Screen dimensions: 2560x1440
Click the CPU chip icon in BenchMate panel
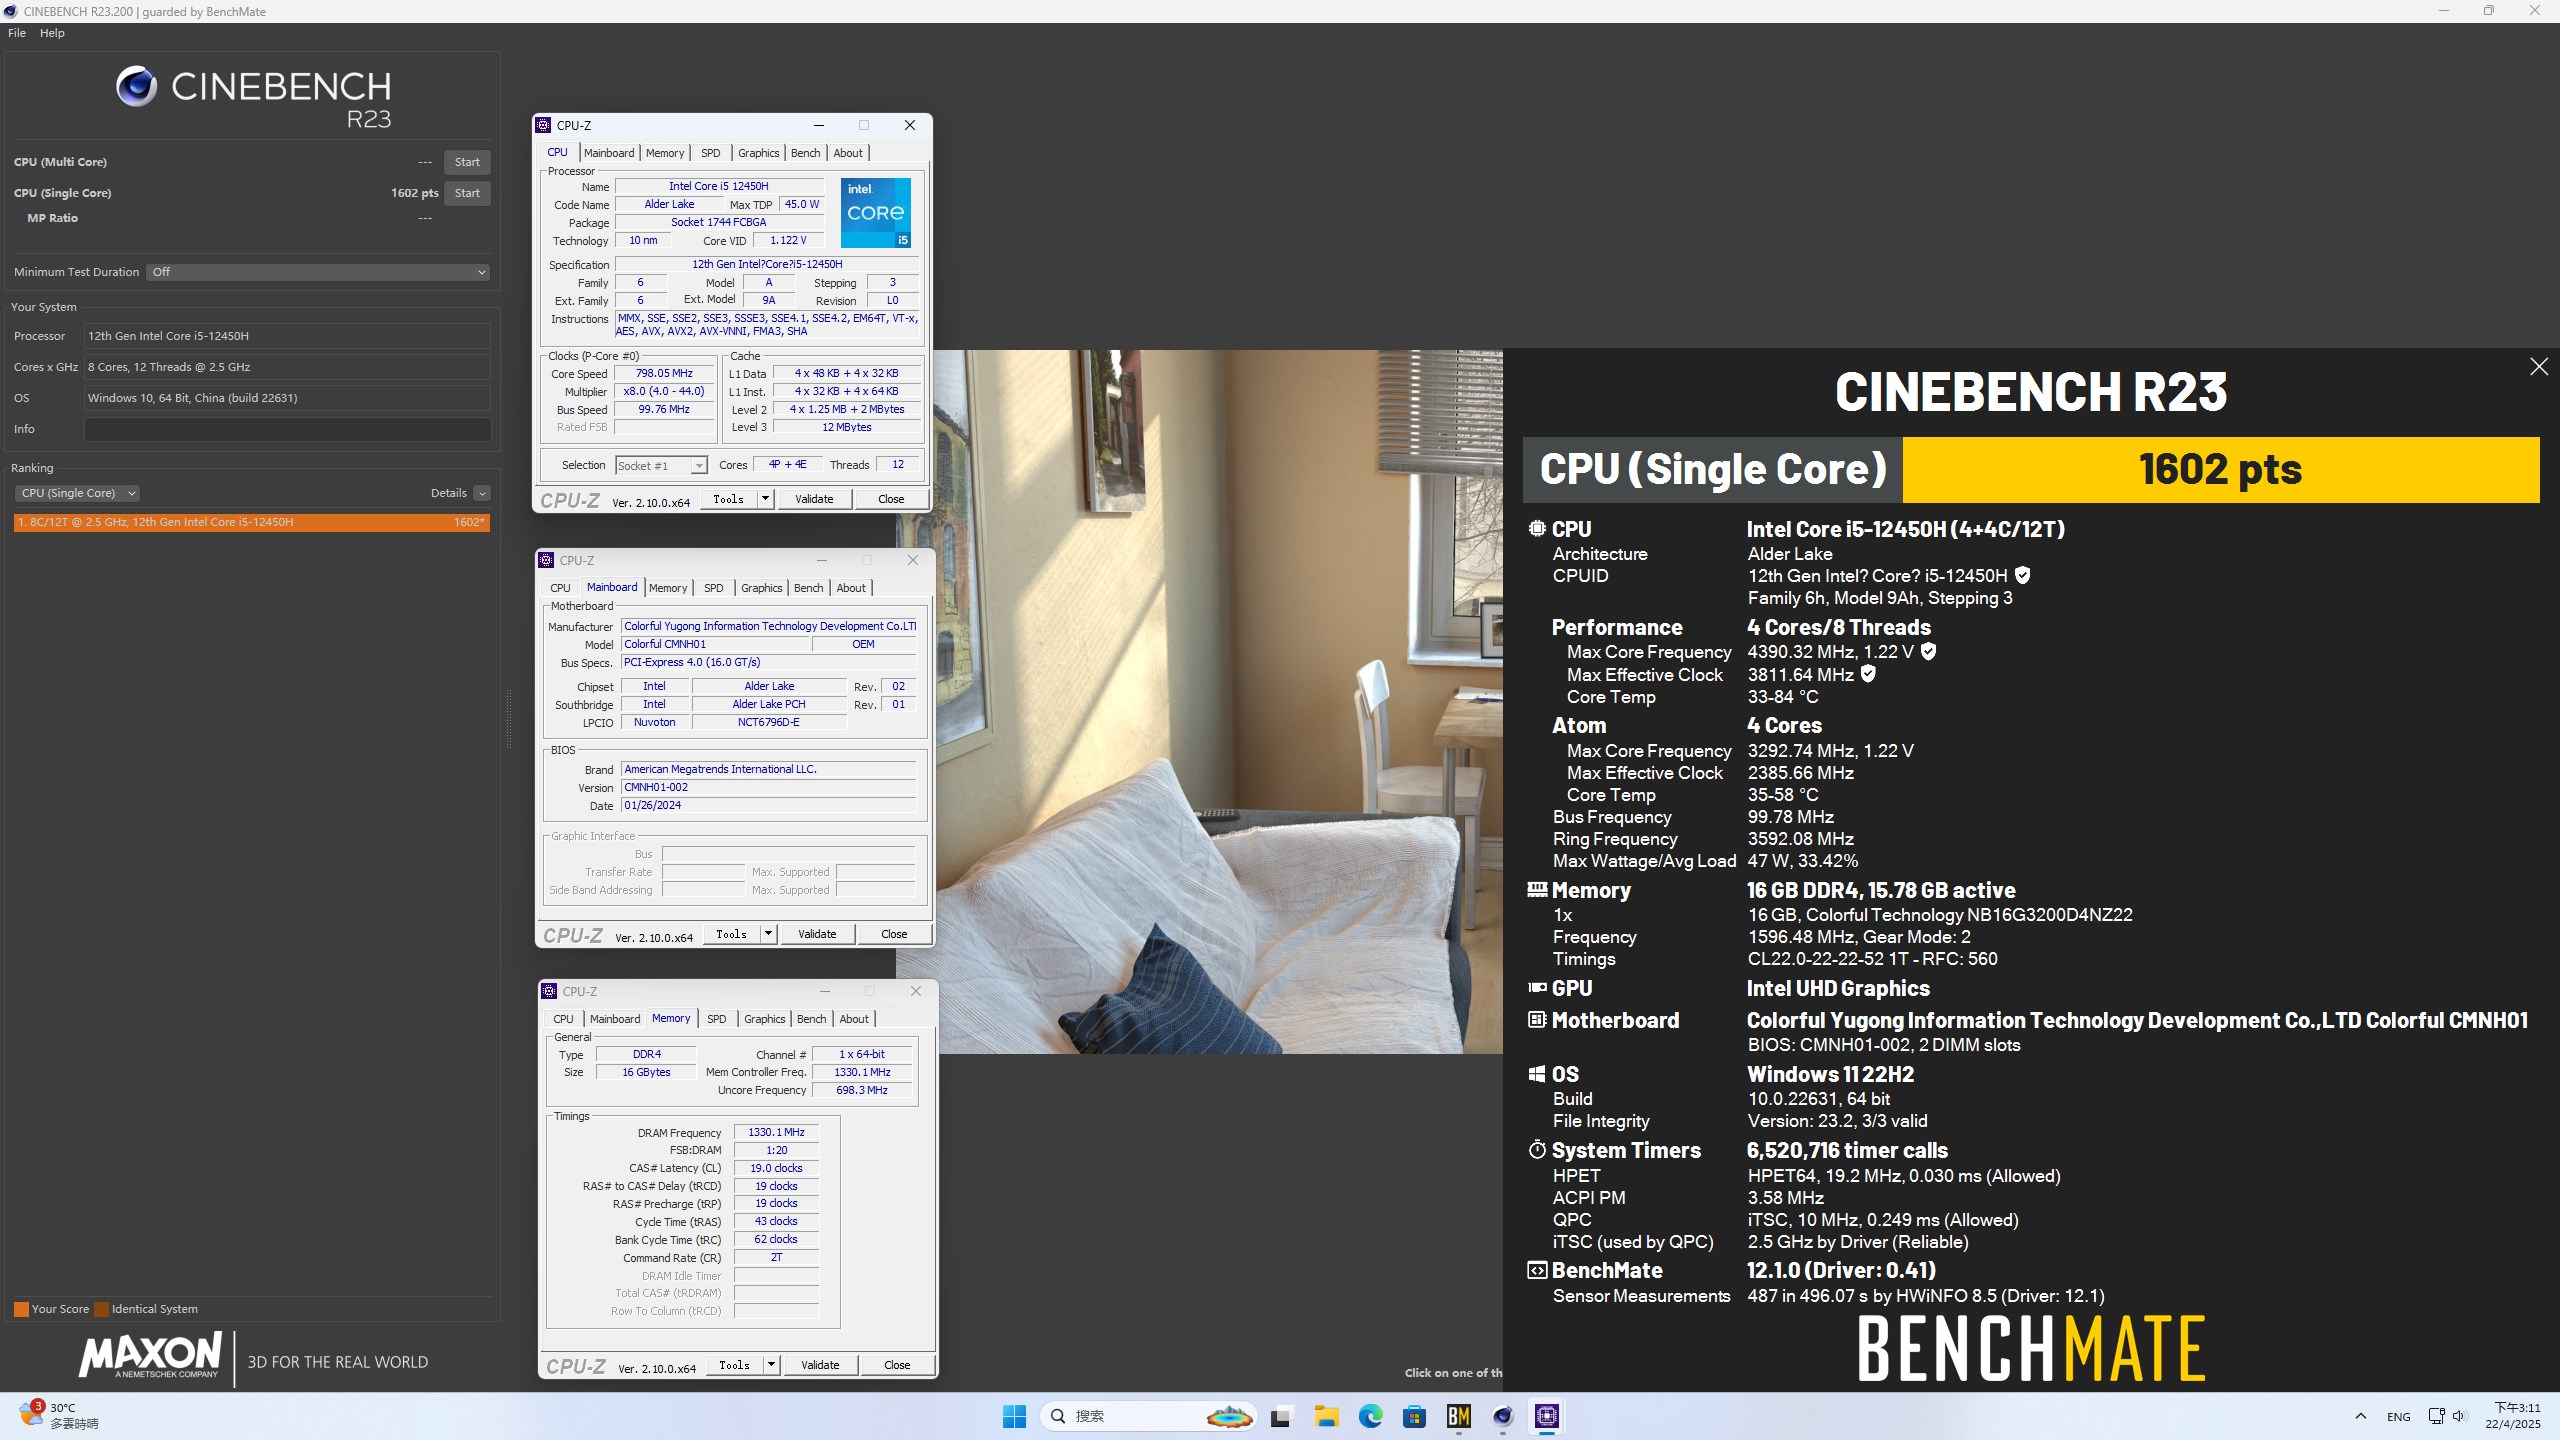point(1538,528)
